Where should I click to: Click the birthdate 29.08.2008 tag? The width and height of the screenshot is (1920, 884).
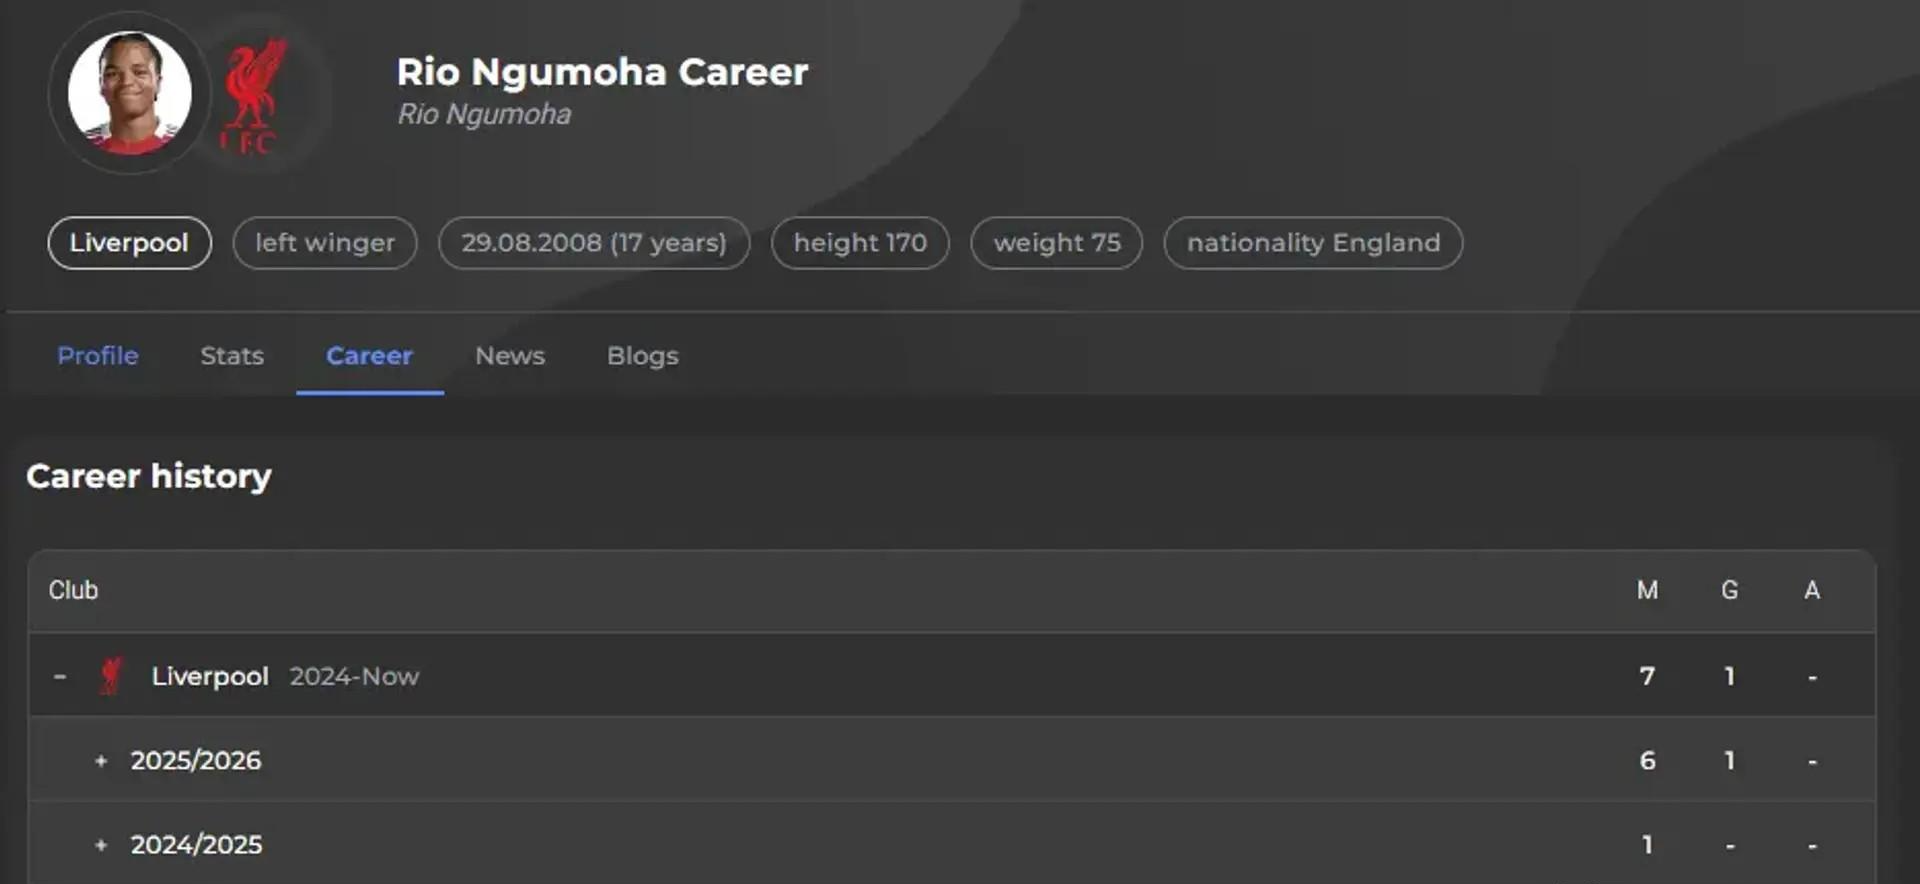(594, 243)
